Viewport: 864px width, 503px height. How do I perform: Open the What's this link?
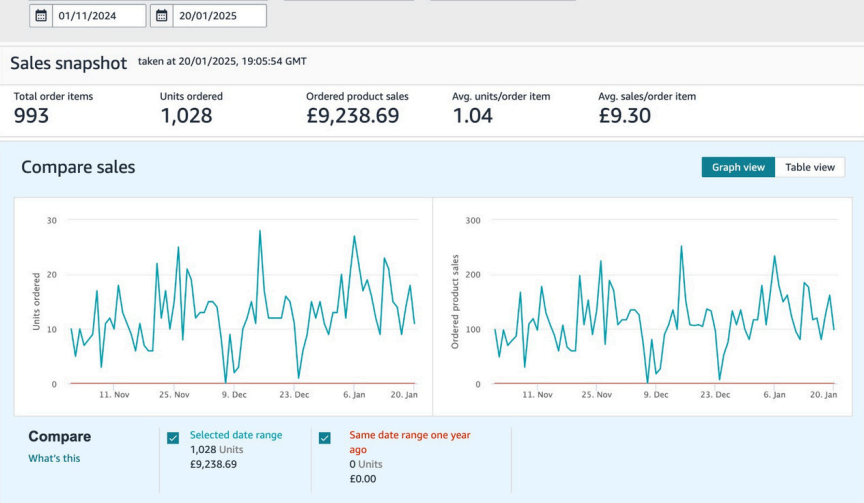[x=54, y=458]
